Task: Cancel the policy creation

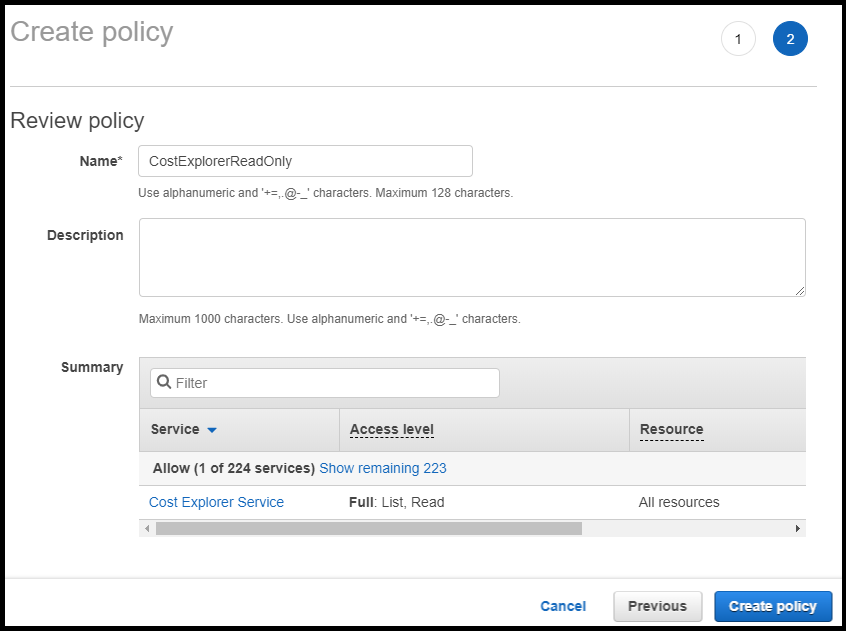Action: pyautogui.click(x=563, y=606)
